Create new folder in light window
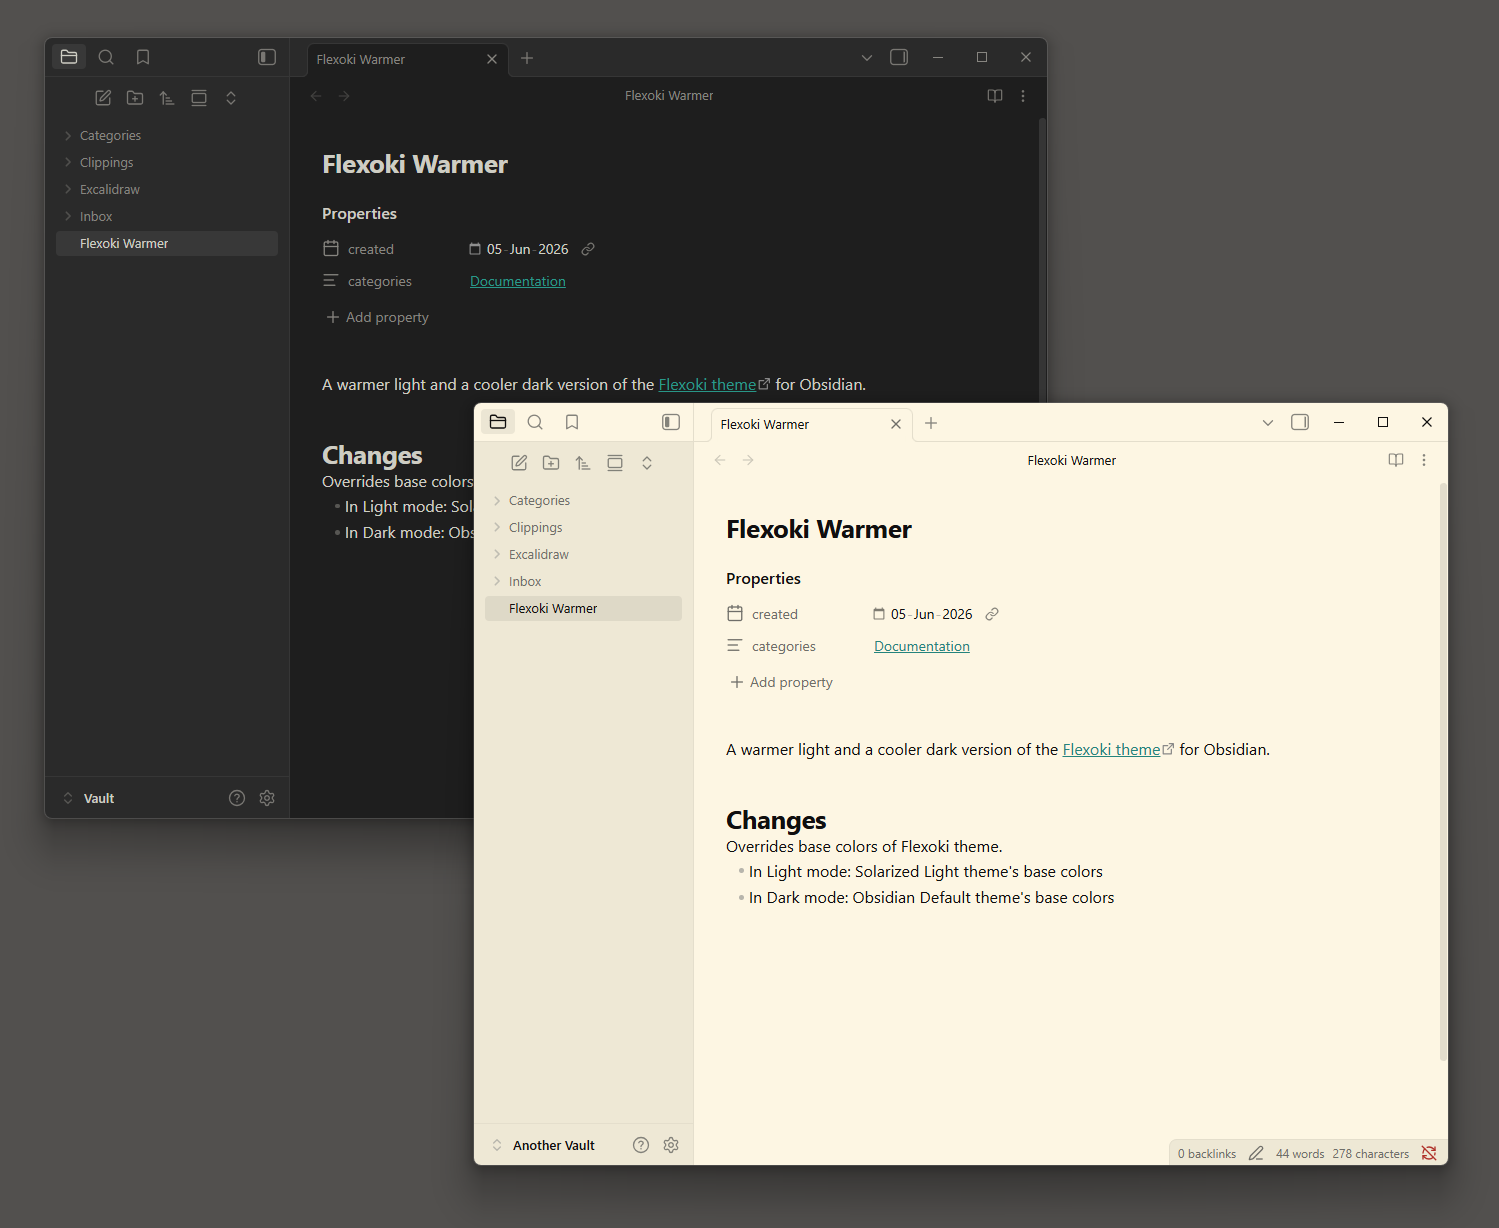This screenshot has width=1499, height=1228. (551, 463)
